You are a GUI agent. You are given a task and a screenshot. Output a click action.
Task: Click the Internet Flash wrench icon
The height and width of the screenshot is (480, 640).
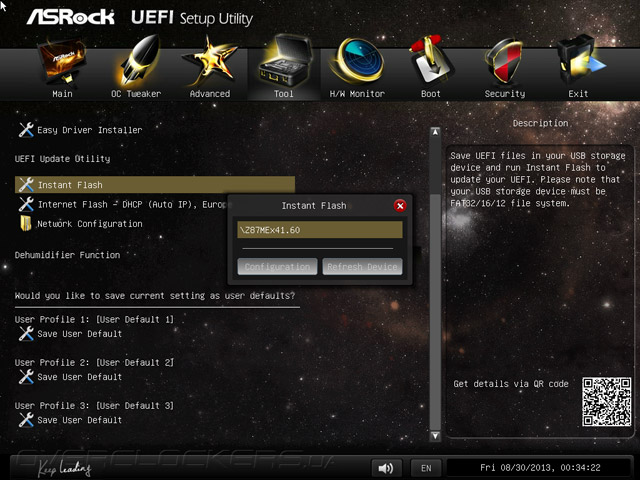point(26,204)
